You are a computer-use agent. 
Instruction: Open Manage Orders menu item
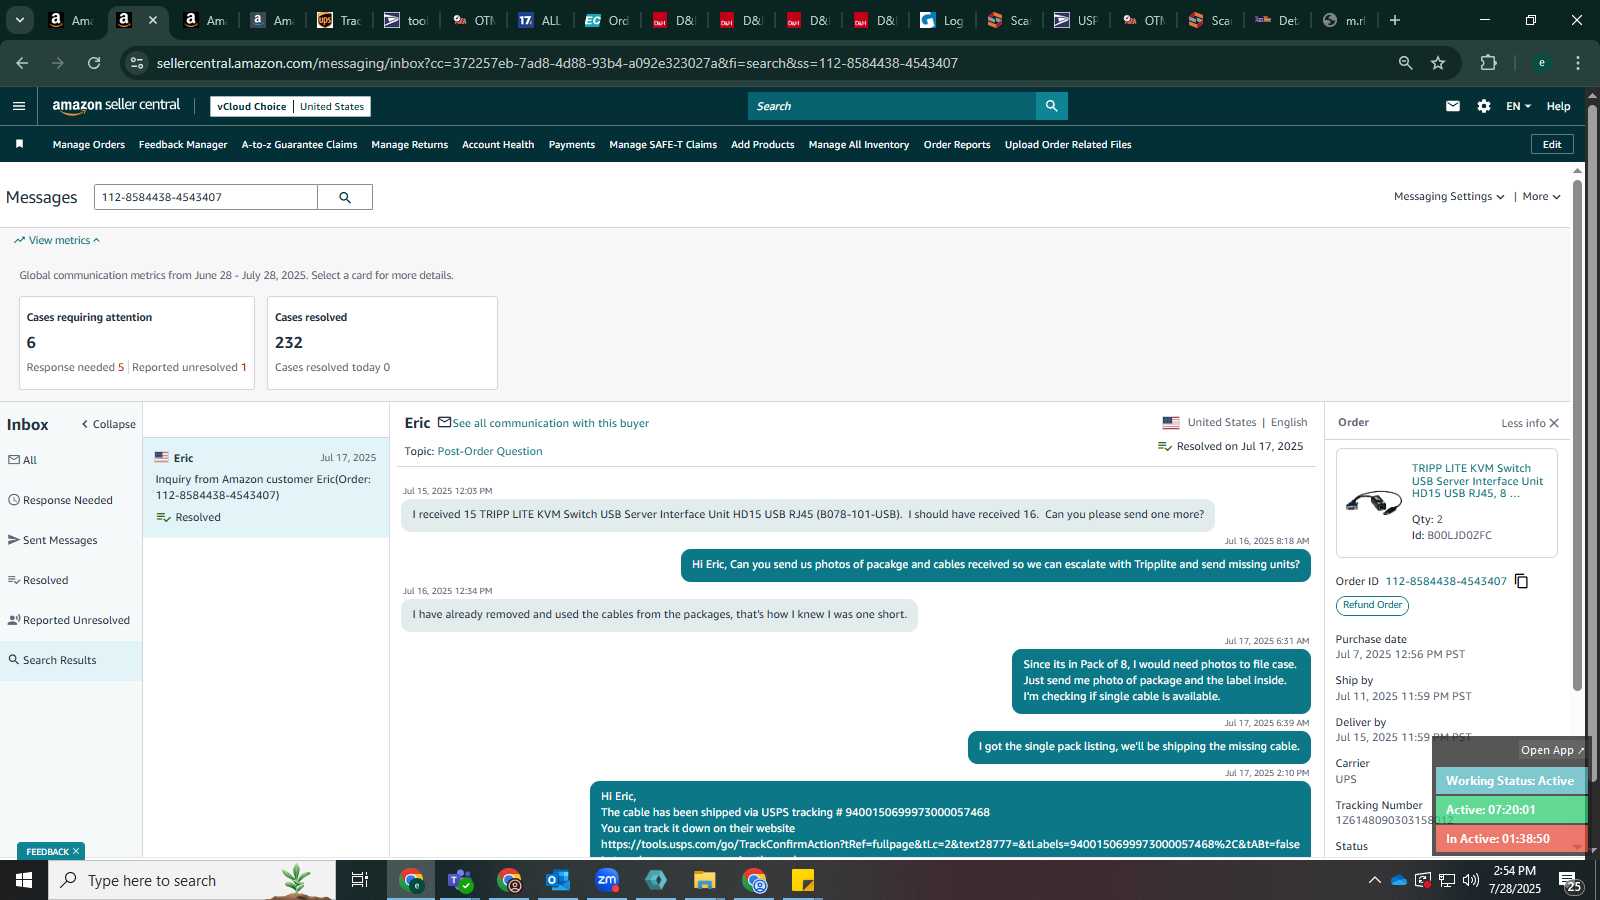click(x=89, y=145)
